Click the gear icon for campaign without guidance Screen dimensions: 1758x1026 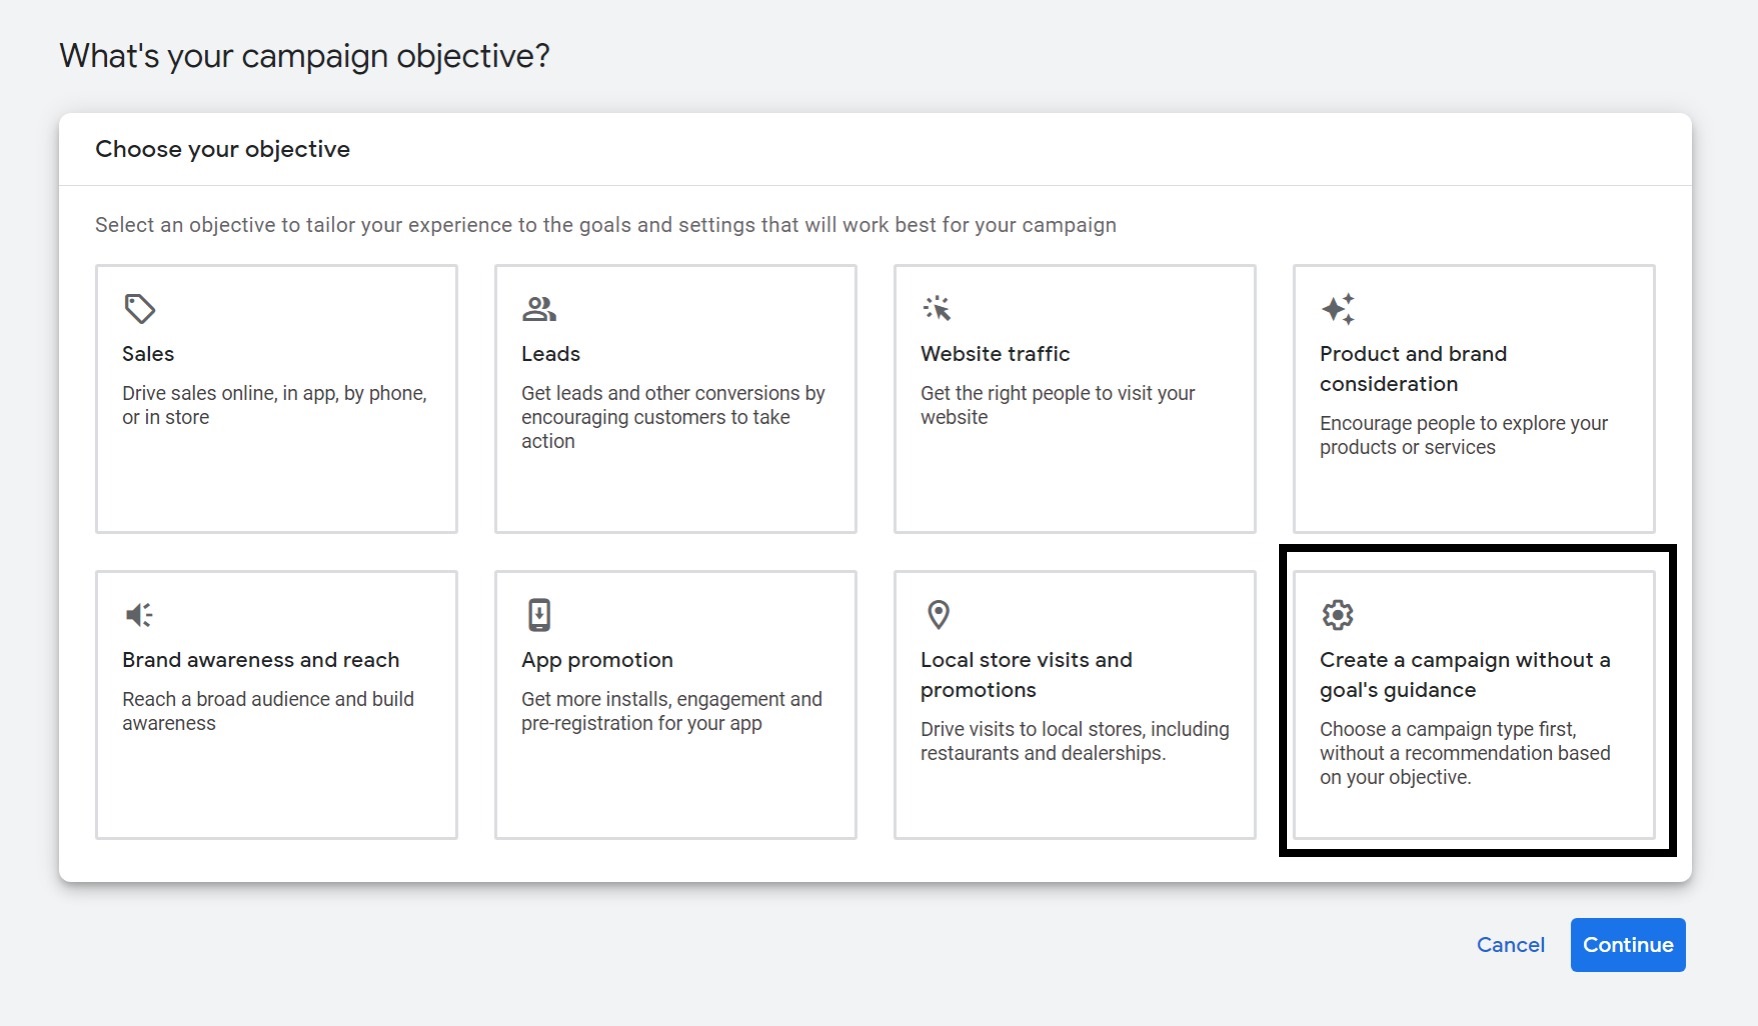(1337, 614)
